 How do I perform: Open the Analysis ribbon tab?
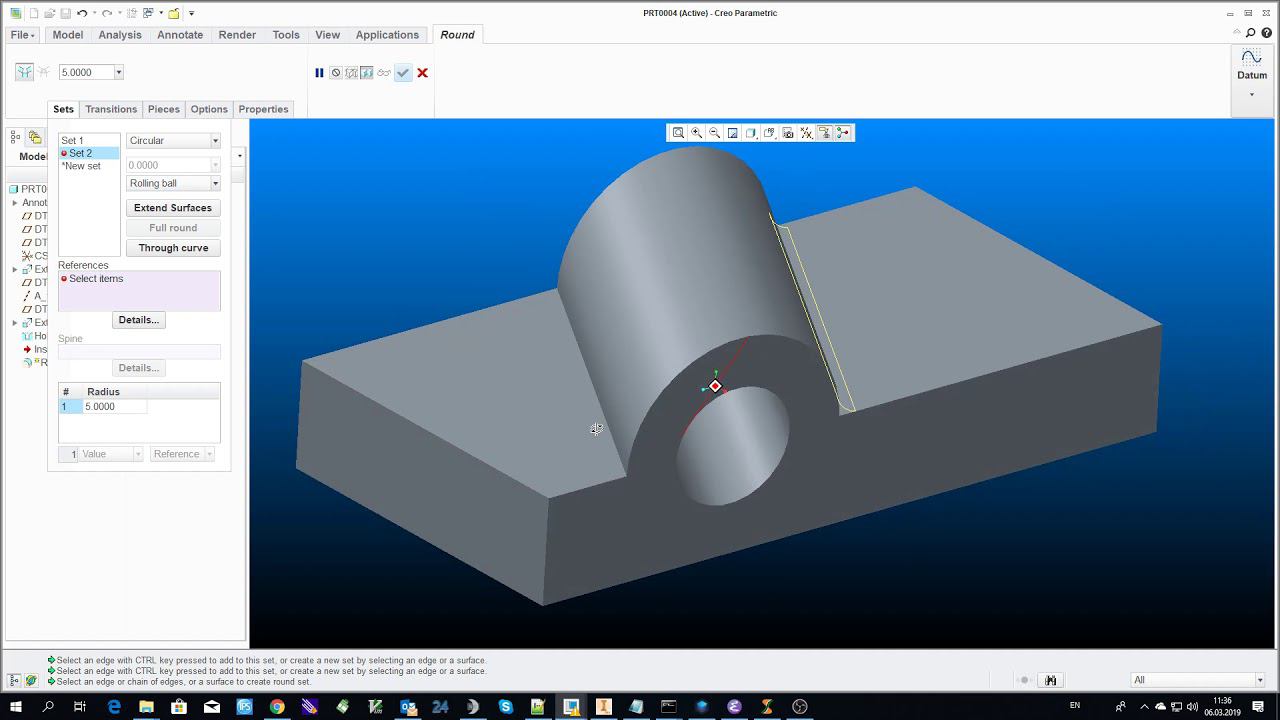[120, 35]
